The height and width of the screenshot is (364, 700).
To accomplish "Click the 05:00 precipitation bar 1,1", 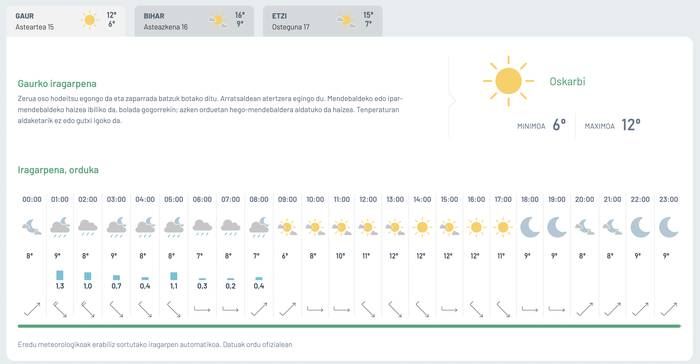I will click(x=174, y=276).
